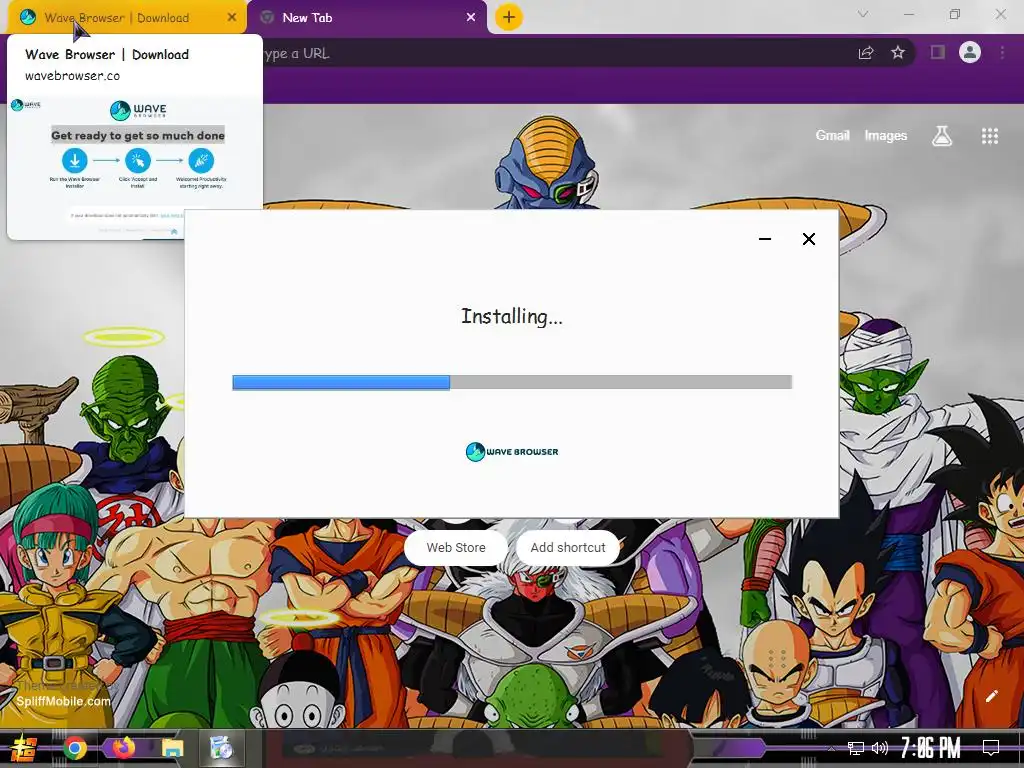This screenshot has width=1024, height=768.
Task: Open the Google apps grid
Action: [990, 136]
